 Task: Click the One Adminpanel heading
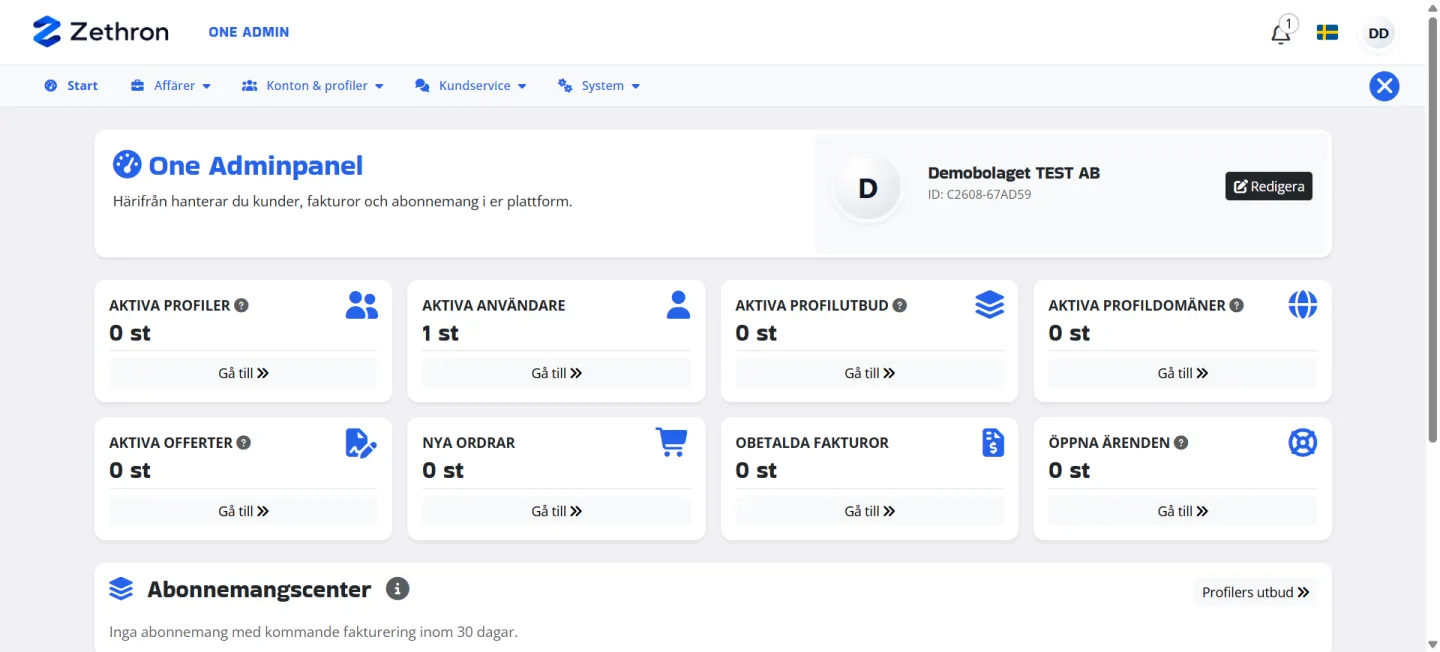point(256,165)
